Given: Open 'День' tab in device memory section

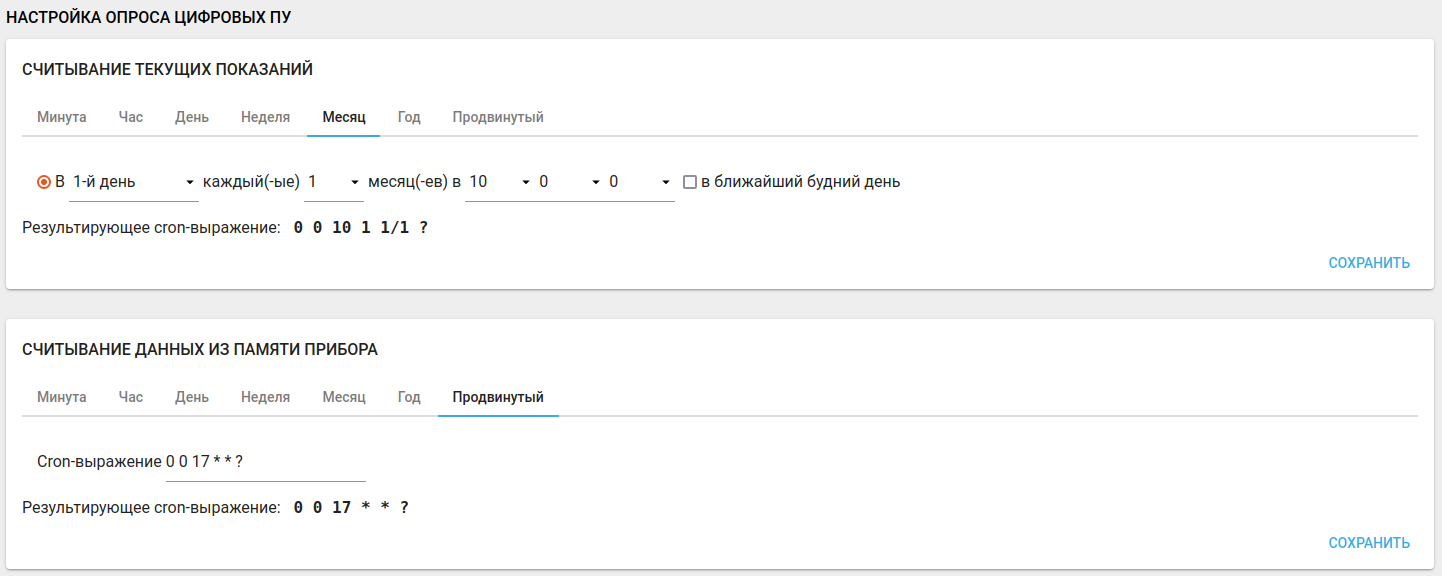Looking at the screenshot, I should pyautogui.click(x=192, y=397).
